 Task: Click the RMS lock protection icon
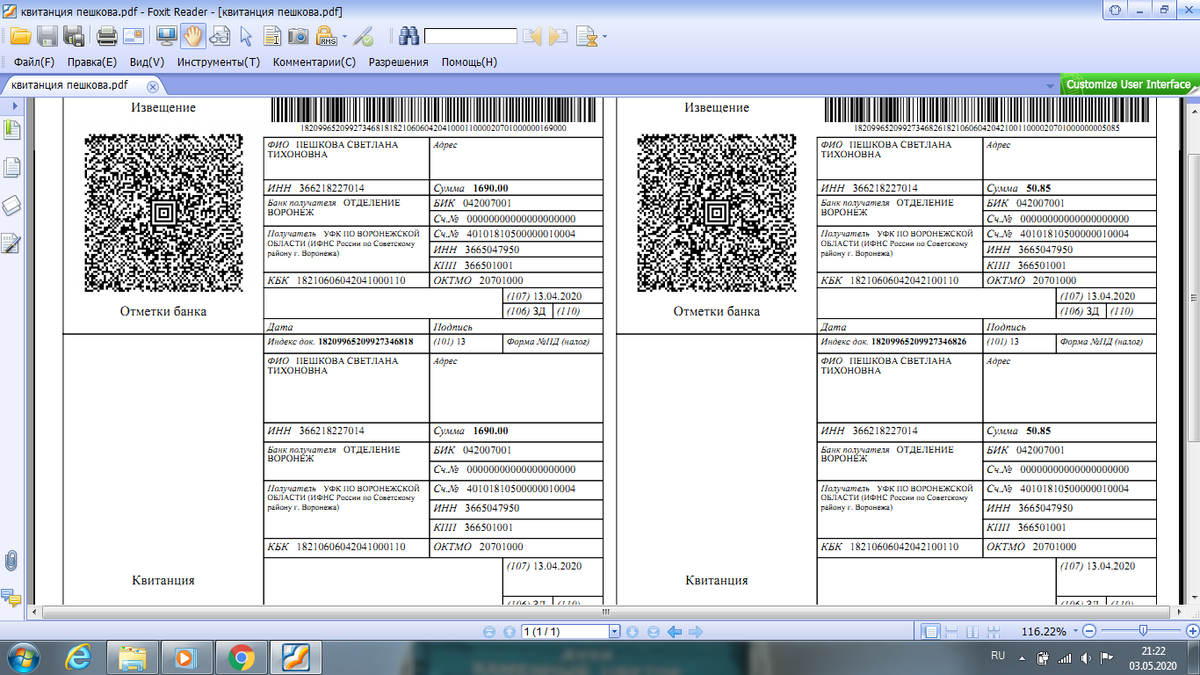(x=326, y=37)
